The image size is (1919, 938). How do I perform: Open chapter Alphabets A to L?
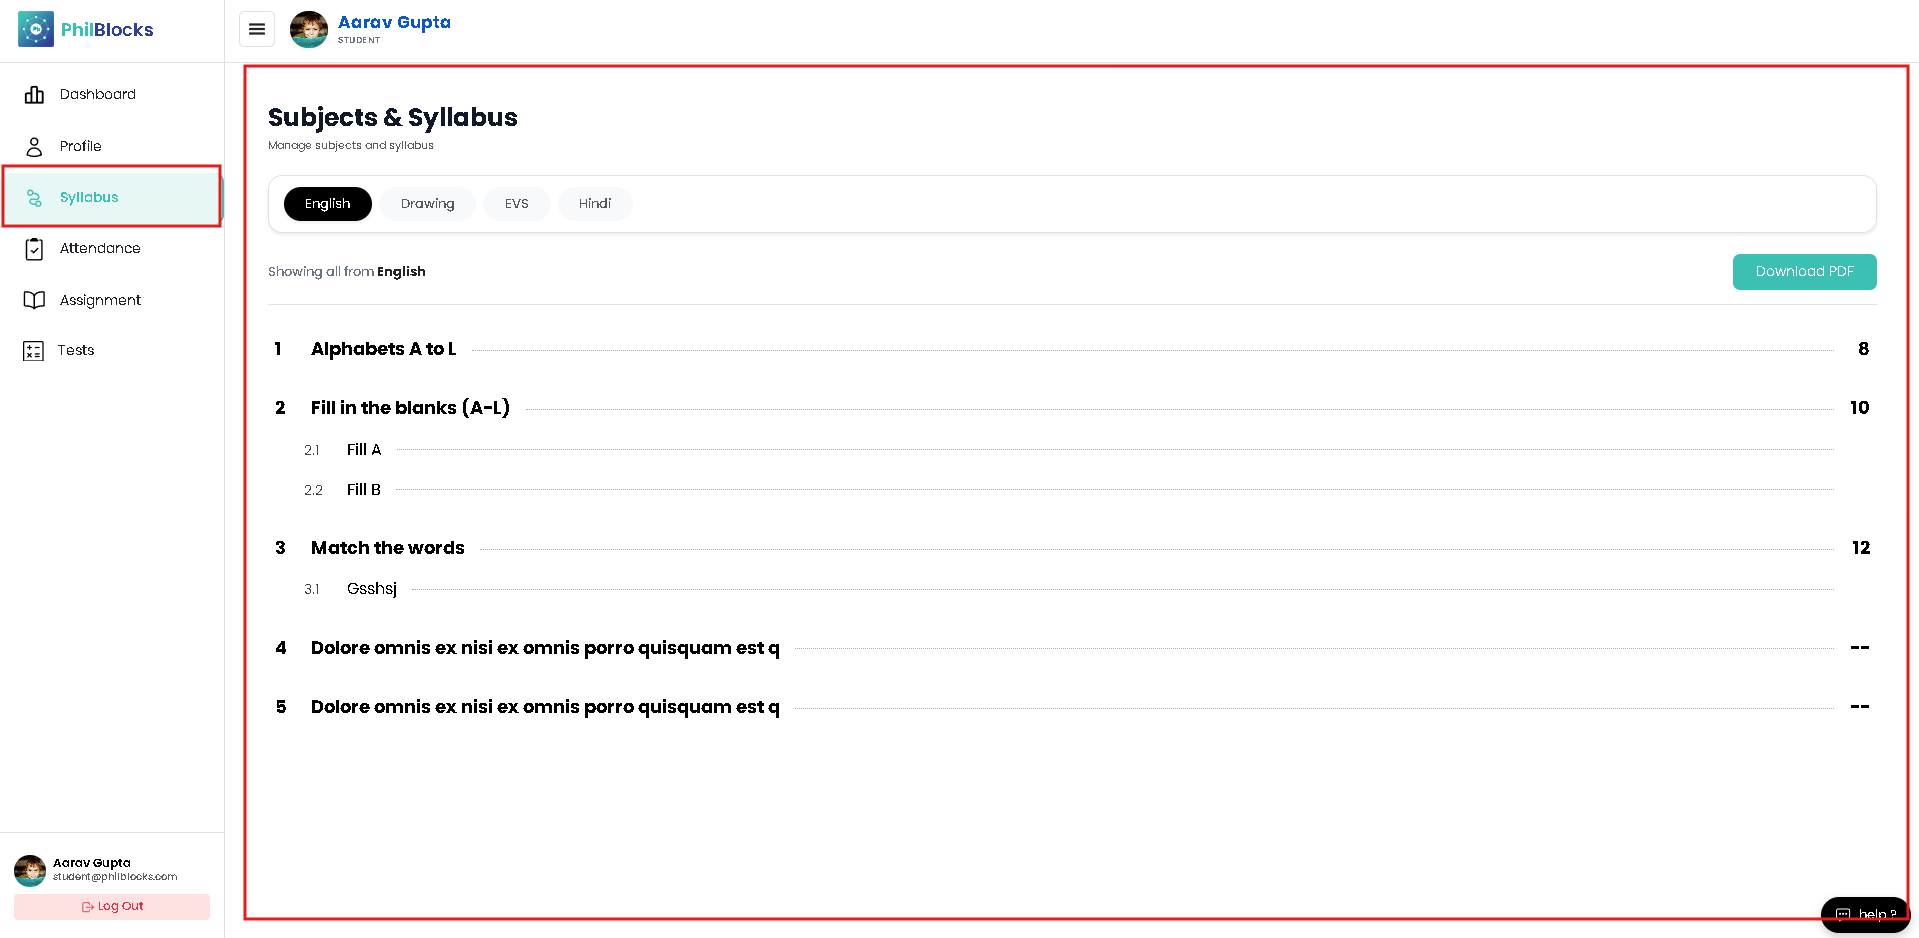point(384,349)
